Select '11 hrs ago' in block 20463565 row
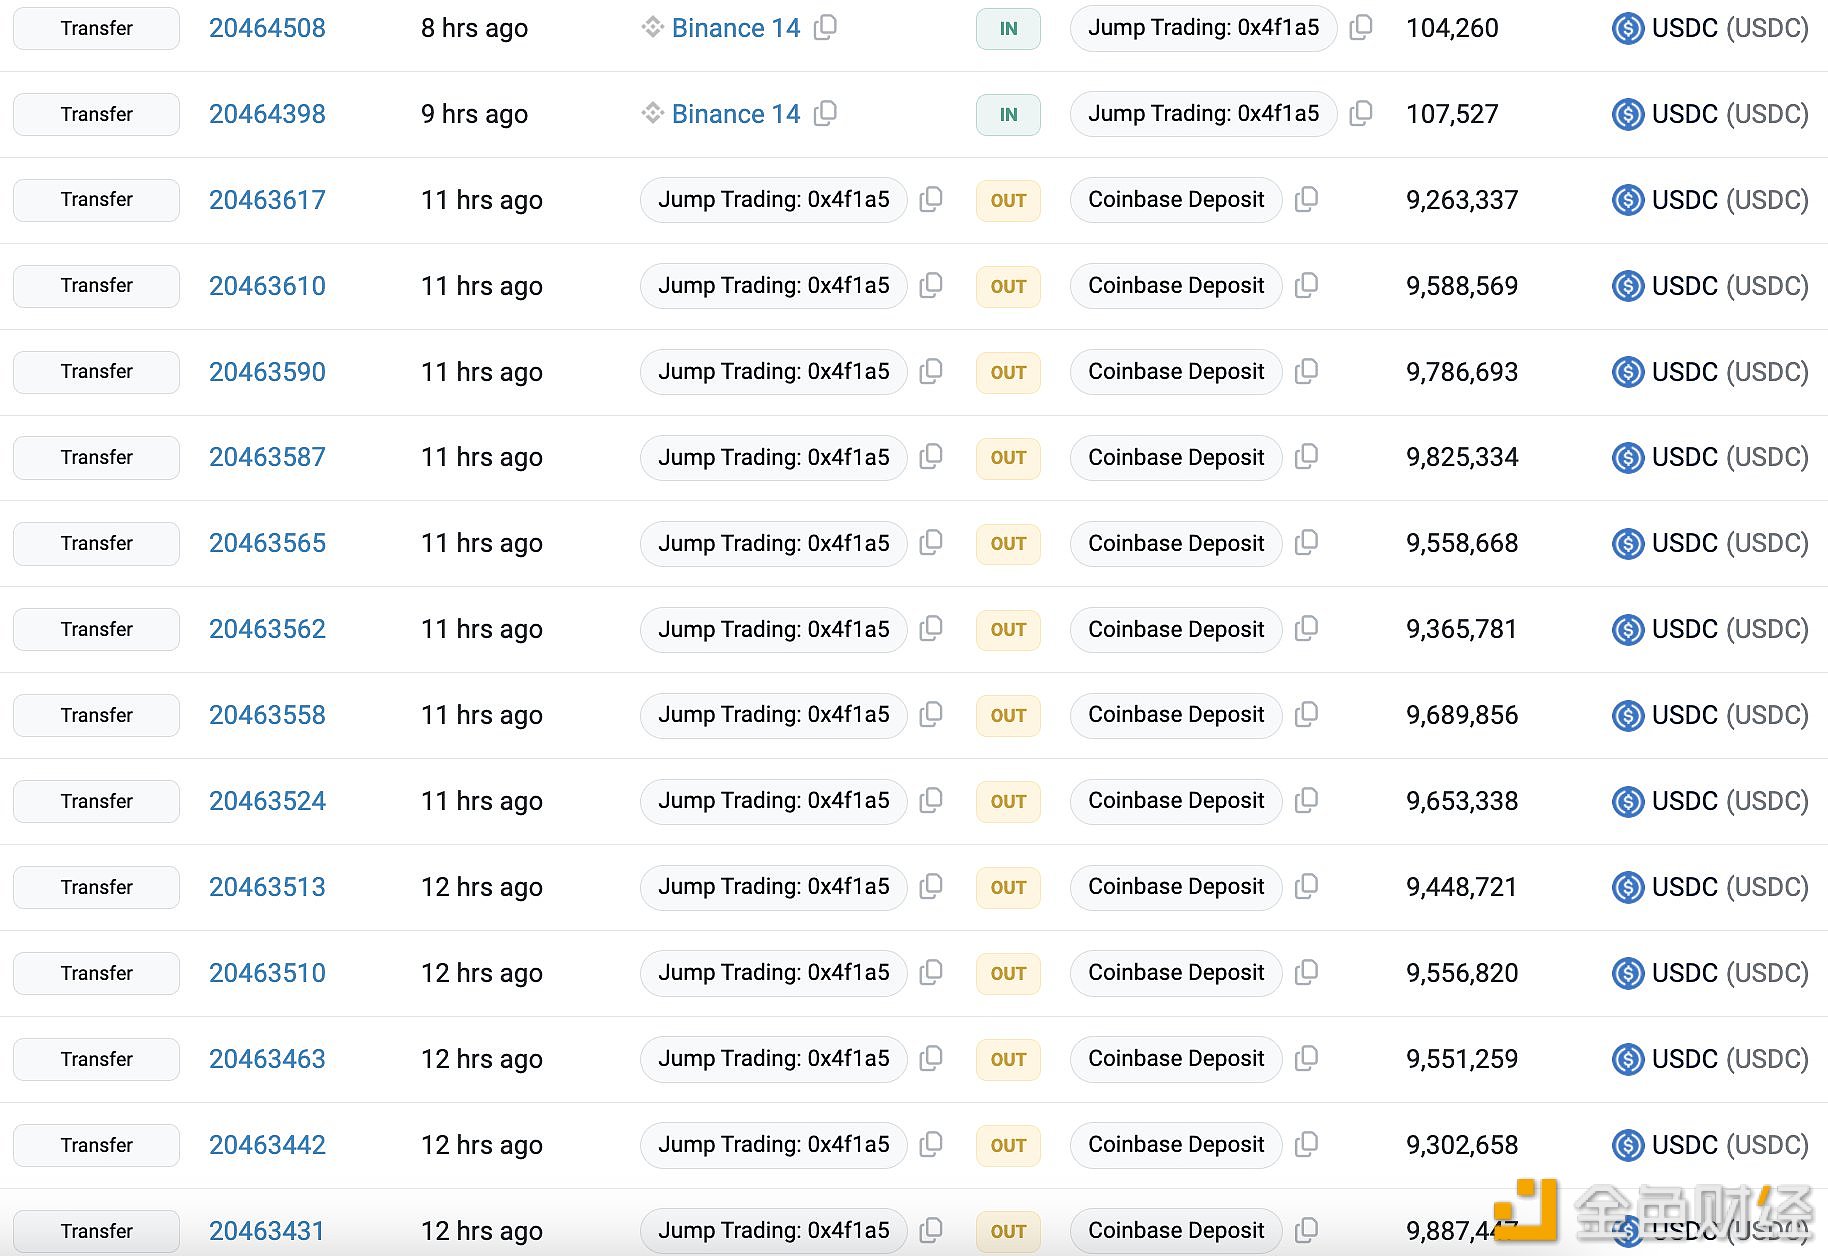The image size is (1828, 1256). coord(482,543)
